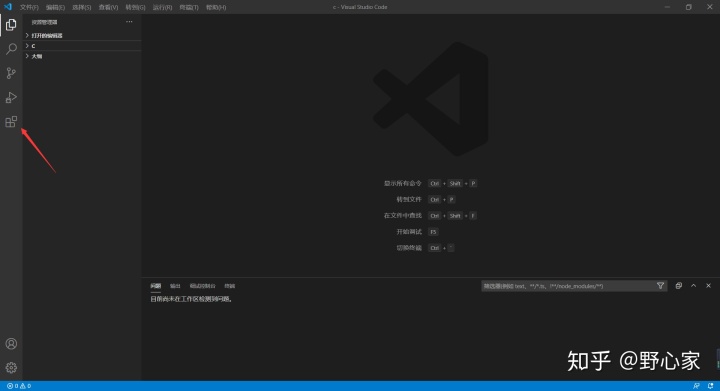Click the 切换终端 shortcut hint
The width and height of the screenshot is (720, 391).
tap(409, 248)
